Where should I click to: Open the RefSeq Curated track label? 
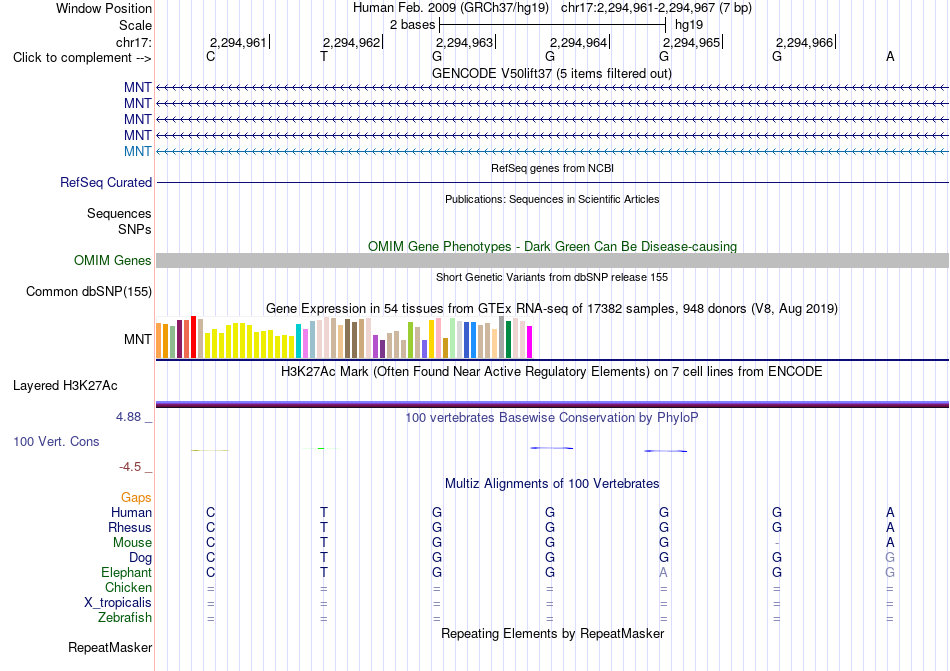106,182
